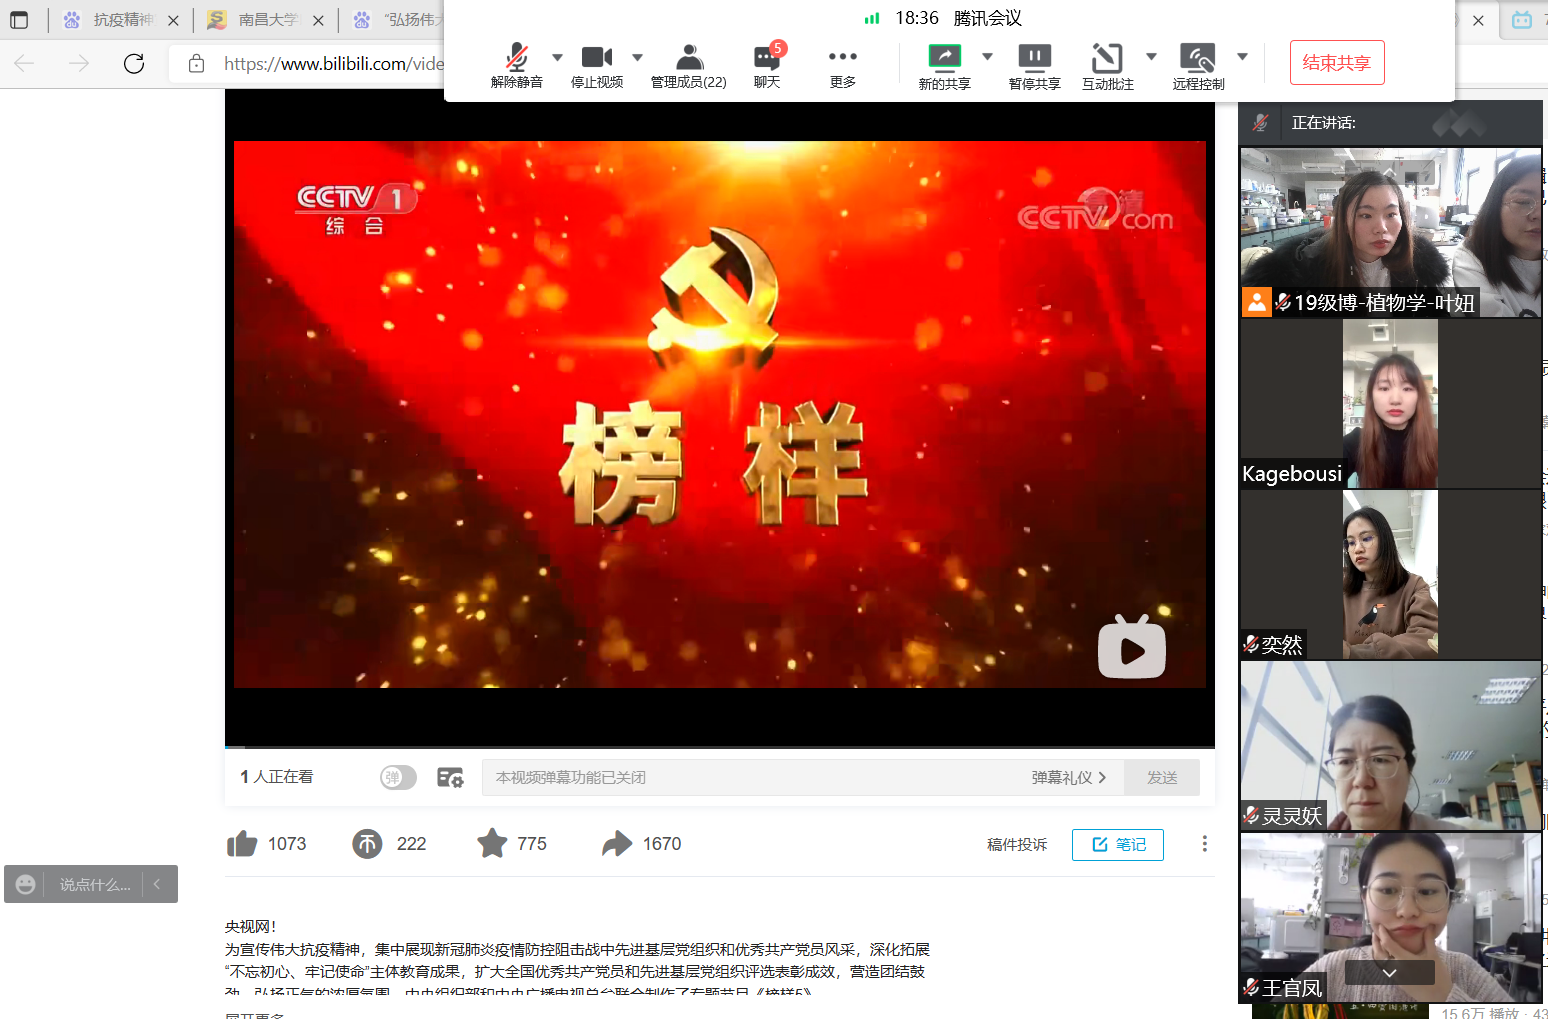Toggle 王官凤's muted microphone indicator

[1251, 987]
